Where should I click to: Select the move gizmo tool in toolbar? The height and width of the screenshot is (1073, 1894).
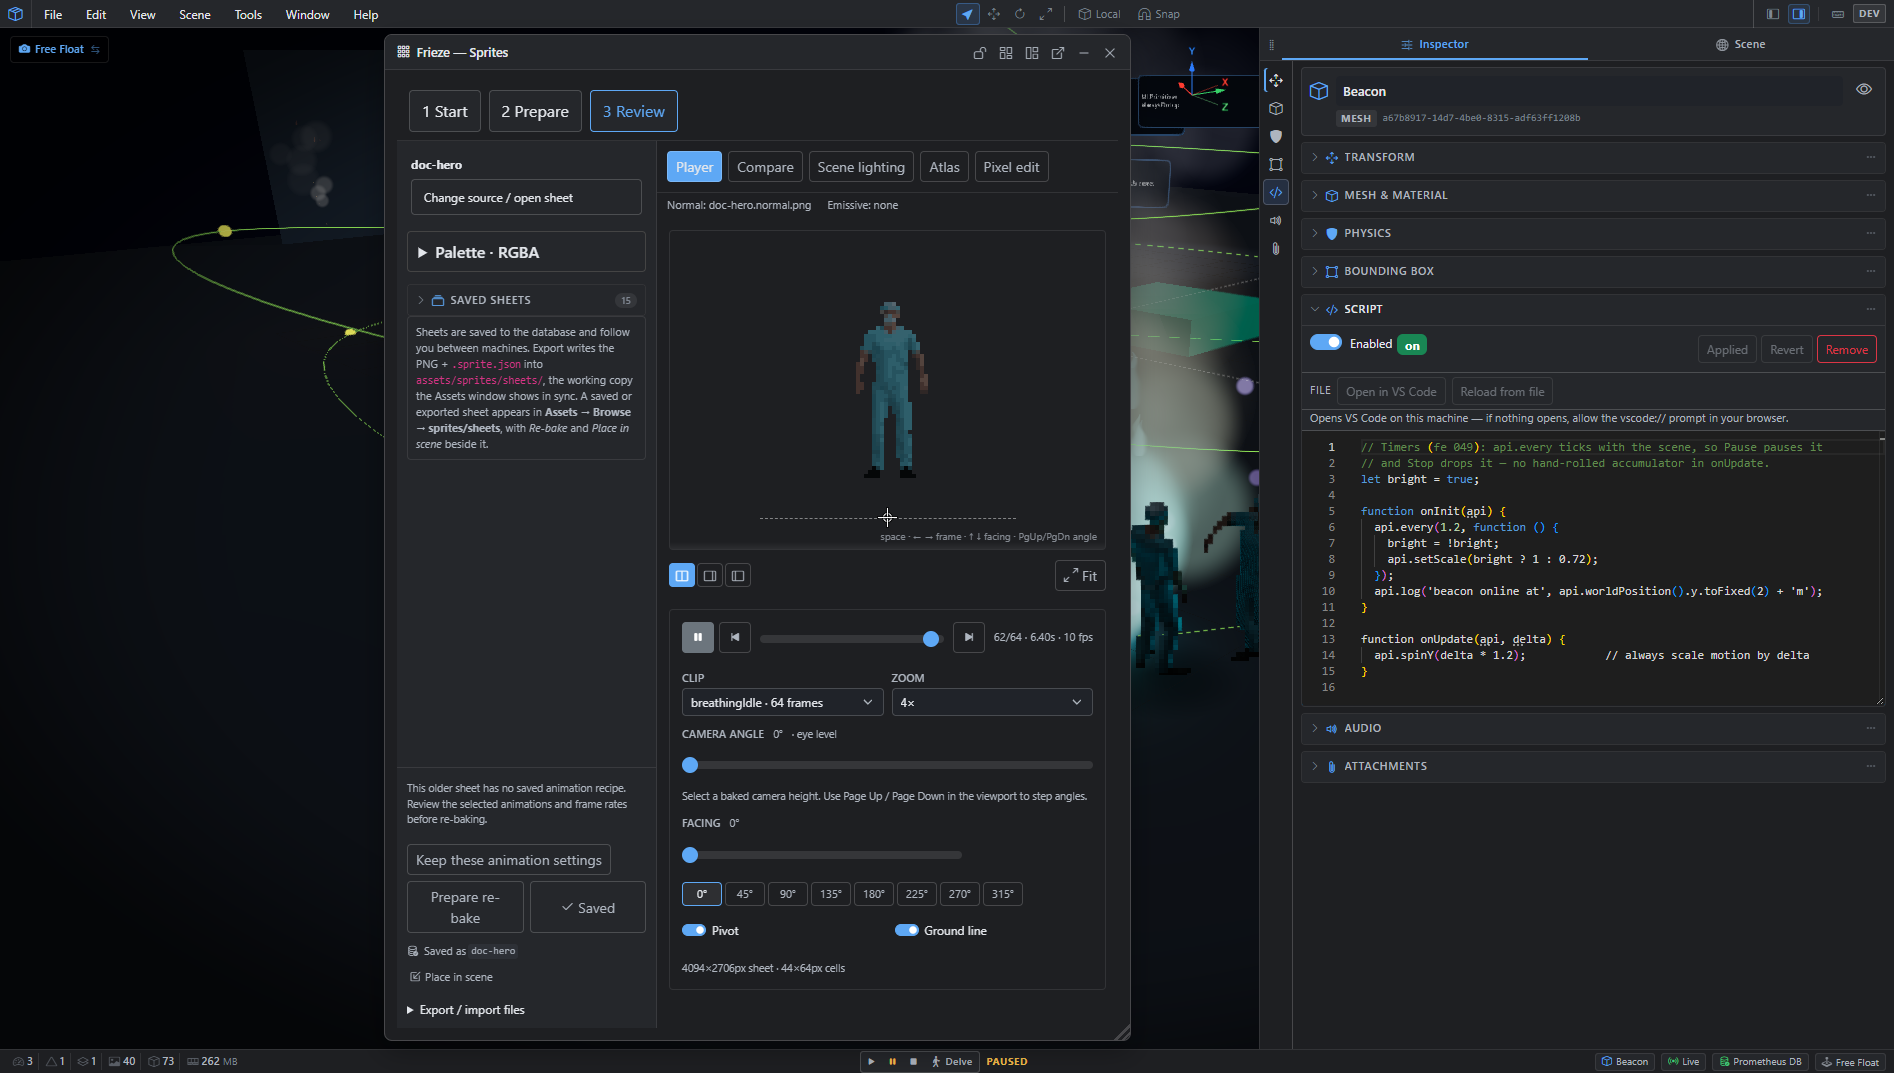pyautogui.click(x=993, y=14)
